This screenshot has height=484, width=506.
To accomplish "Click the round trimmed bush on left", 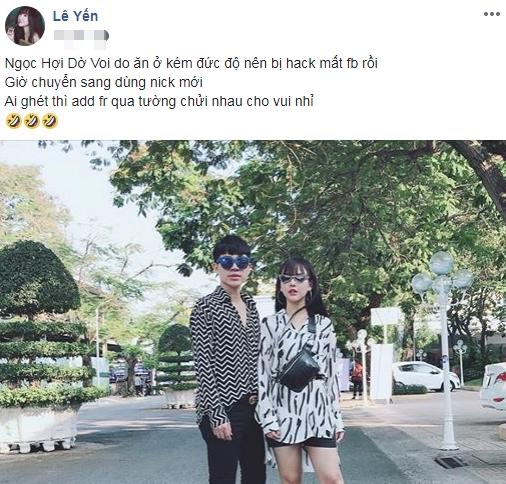I will 37,278.
